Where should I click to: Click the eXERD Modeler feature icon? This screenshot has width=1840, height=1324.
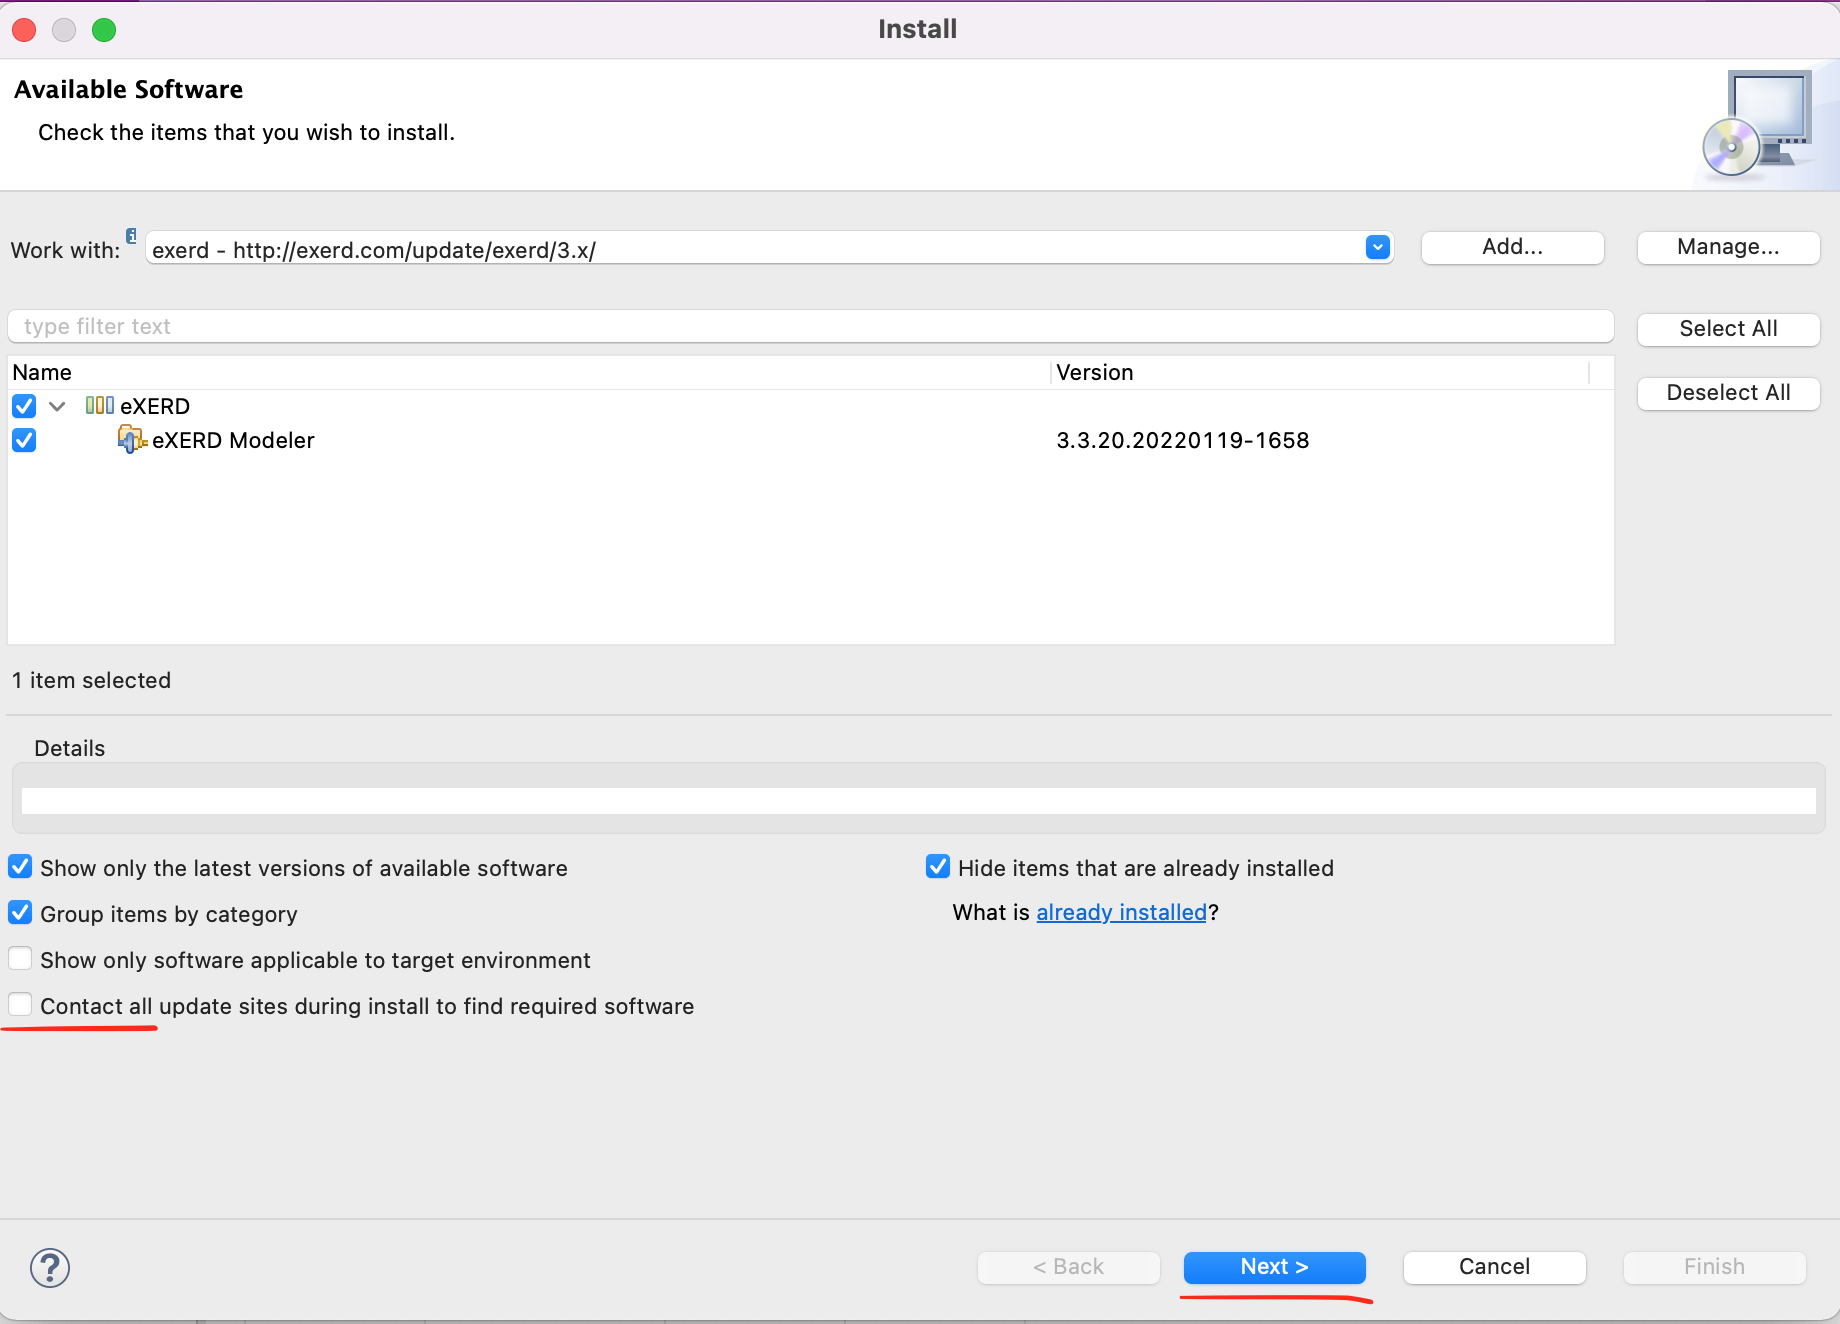point(132,439)
